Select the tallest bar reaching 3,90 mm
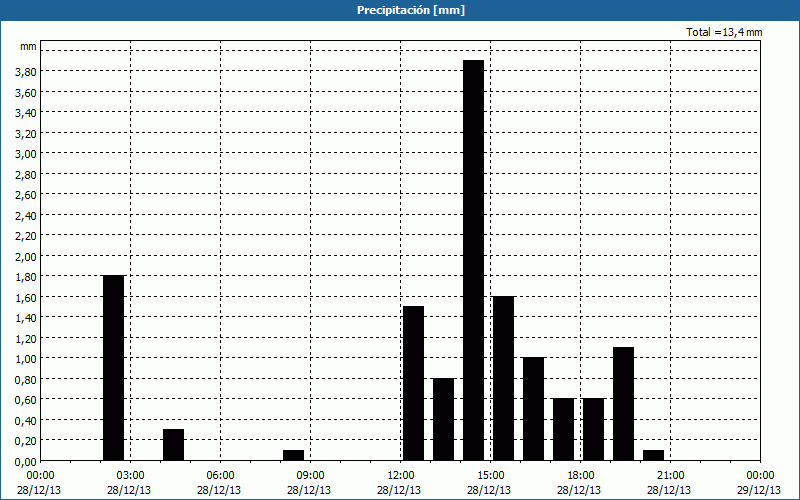This screenshot has height=500, width=800. click(x=473, y=260)
